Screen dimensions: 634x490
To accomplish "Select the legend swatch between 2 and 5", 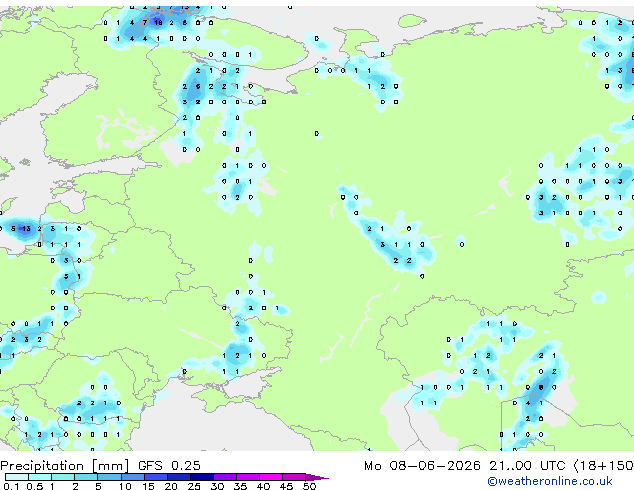I will (86, 477).
